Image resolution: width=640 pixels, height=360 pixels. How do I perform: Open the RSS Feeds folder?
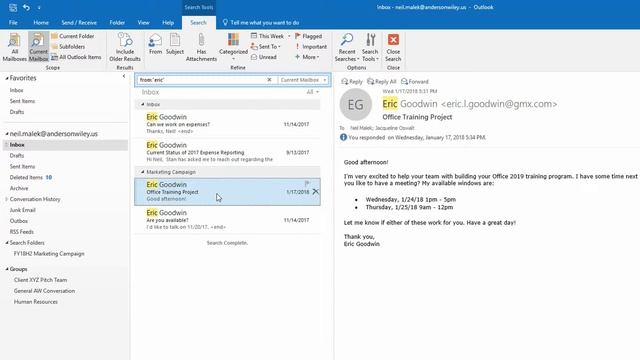[x=22, y=232]
